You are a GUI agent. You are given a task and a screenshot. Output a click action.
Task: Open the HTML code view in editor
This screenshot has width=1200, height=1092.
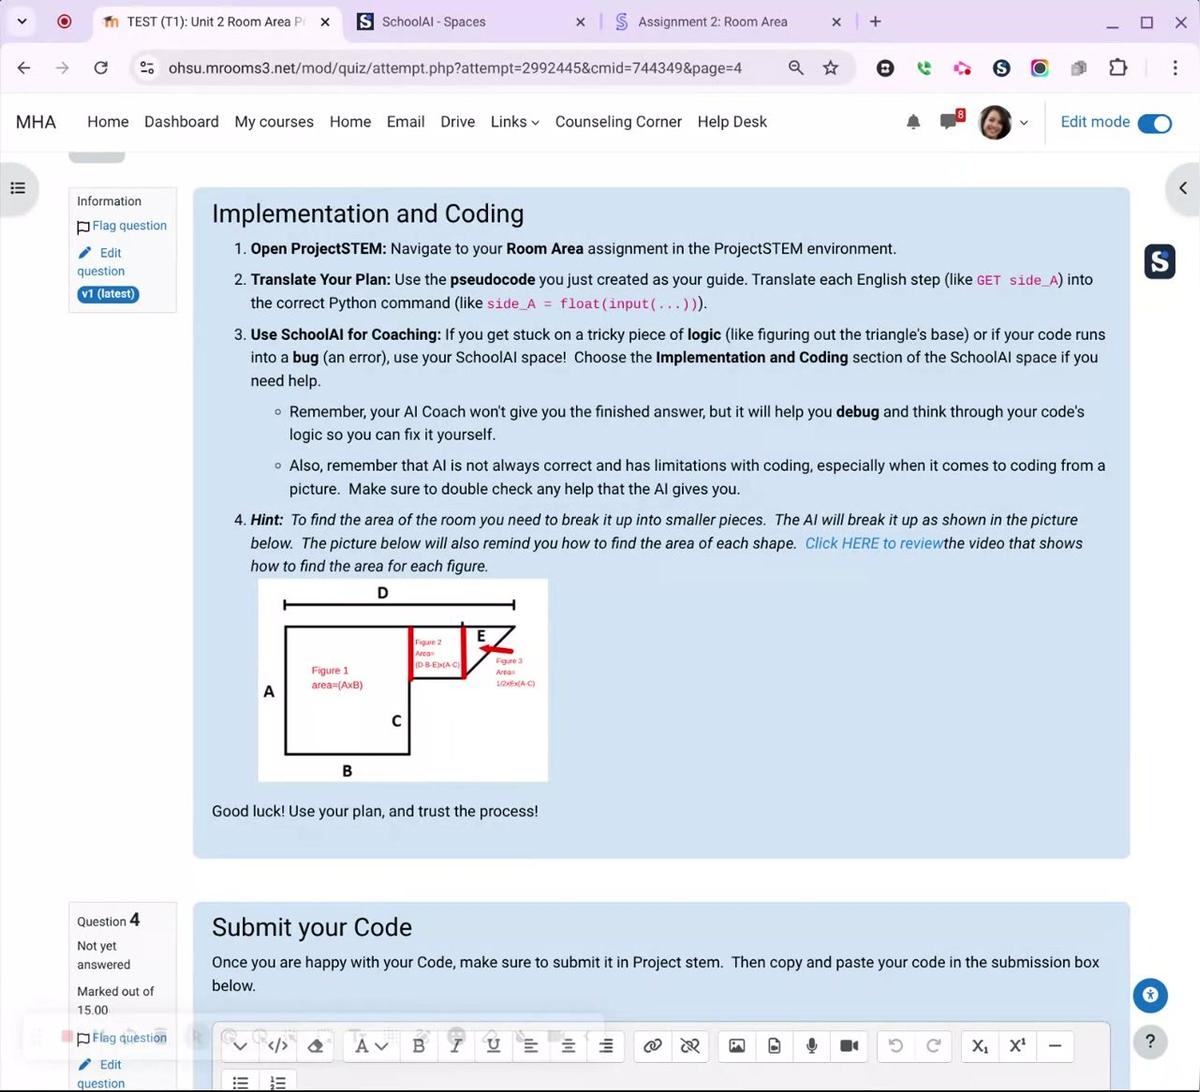tap(278, 1046)
